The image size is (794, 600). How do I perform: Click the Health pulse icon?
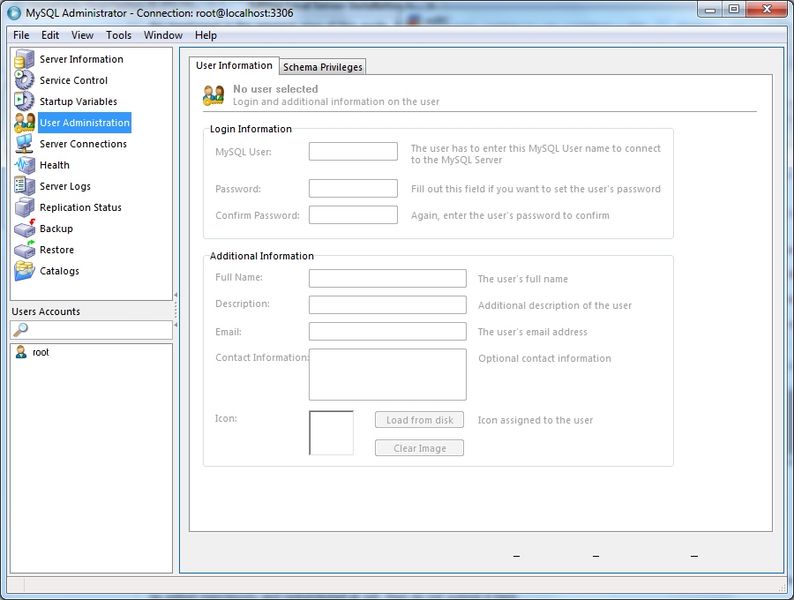pos(24,165)
